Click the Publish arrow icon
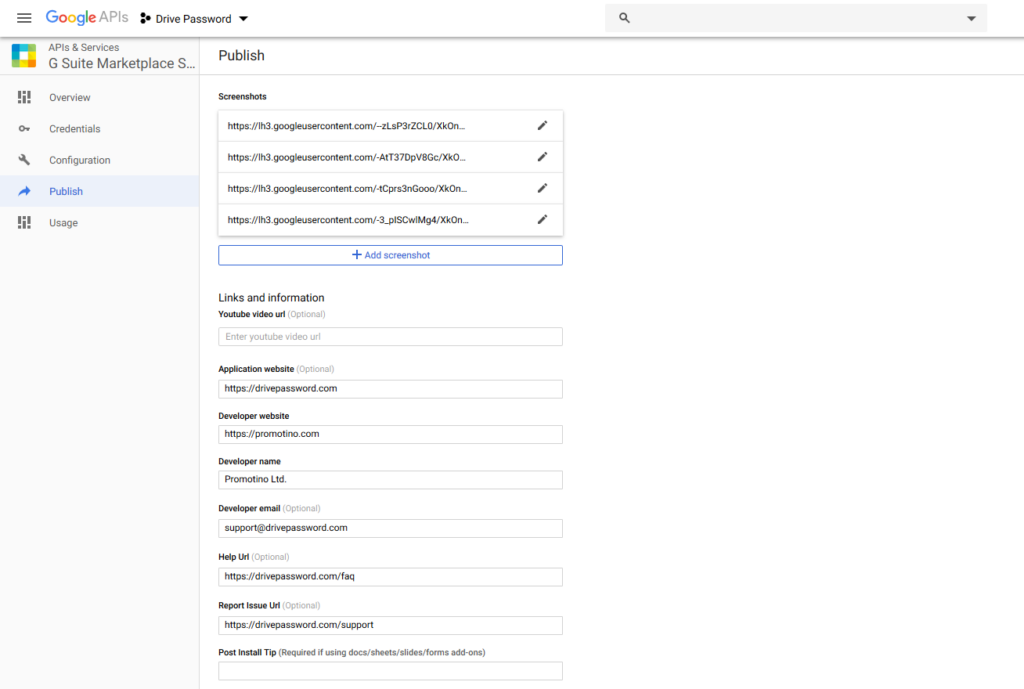This screenshot has height=689, width=1024. tap(24, 191)
